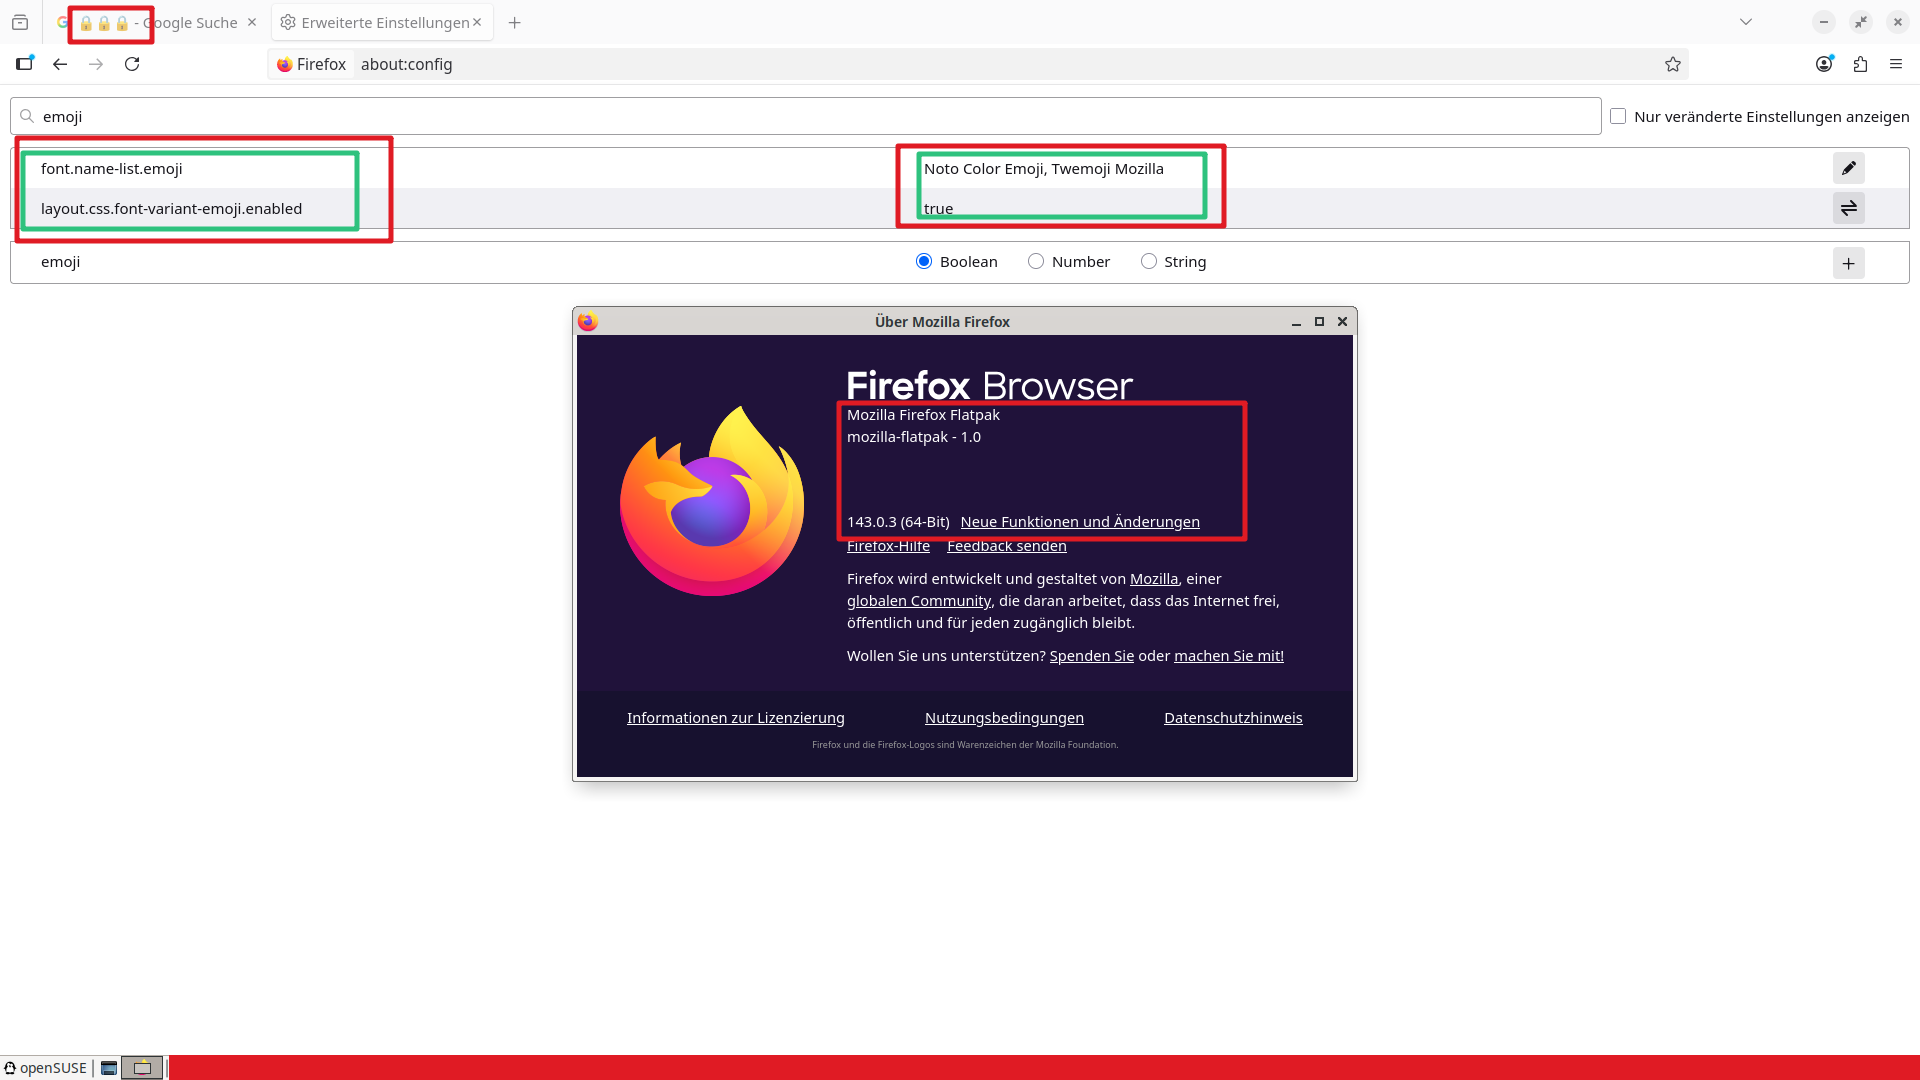Reload the page with the refresh icon

click(x=132, y=64)
